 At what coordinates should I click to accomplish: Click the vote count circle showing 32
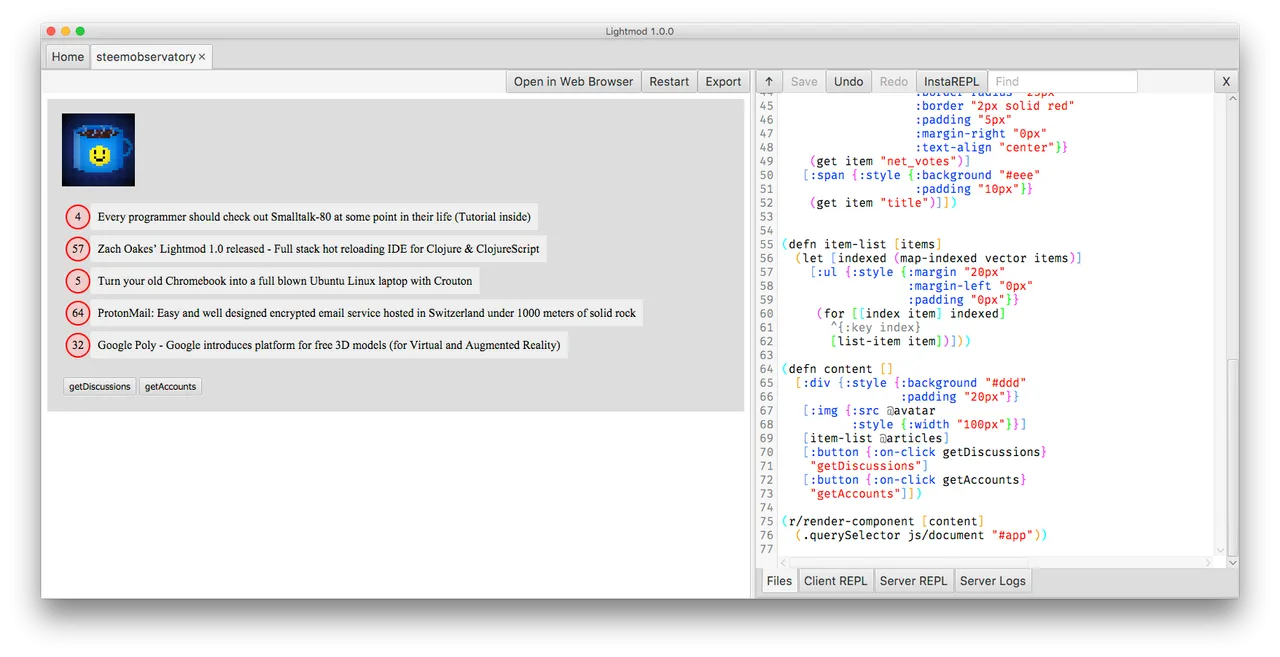[78, 345]
